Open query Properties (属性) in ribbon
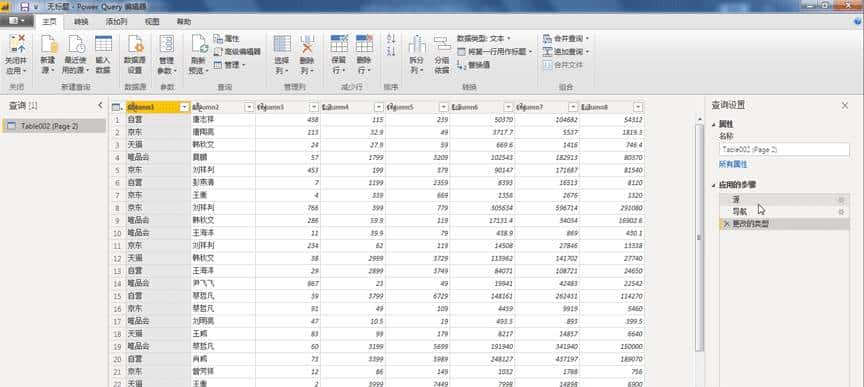 coord(226,39)
